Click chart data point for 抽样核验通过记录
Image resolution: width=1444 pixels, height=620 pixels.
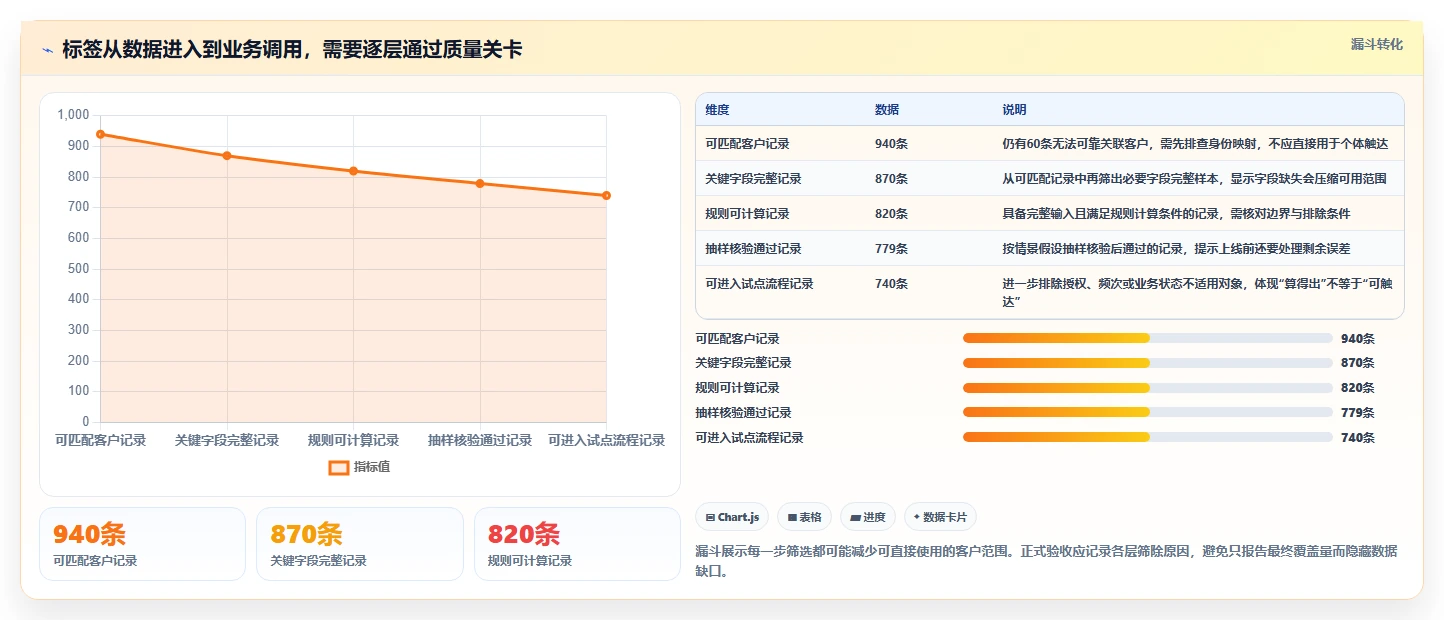(480, 183)
